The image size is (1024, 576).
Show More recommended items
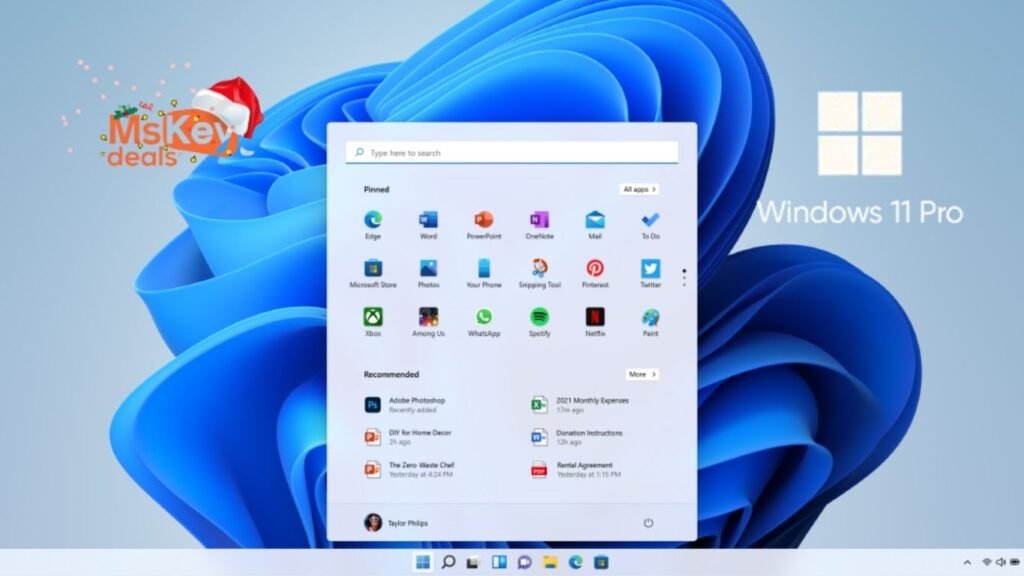click(643, 374)
